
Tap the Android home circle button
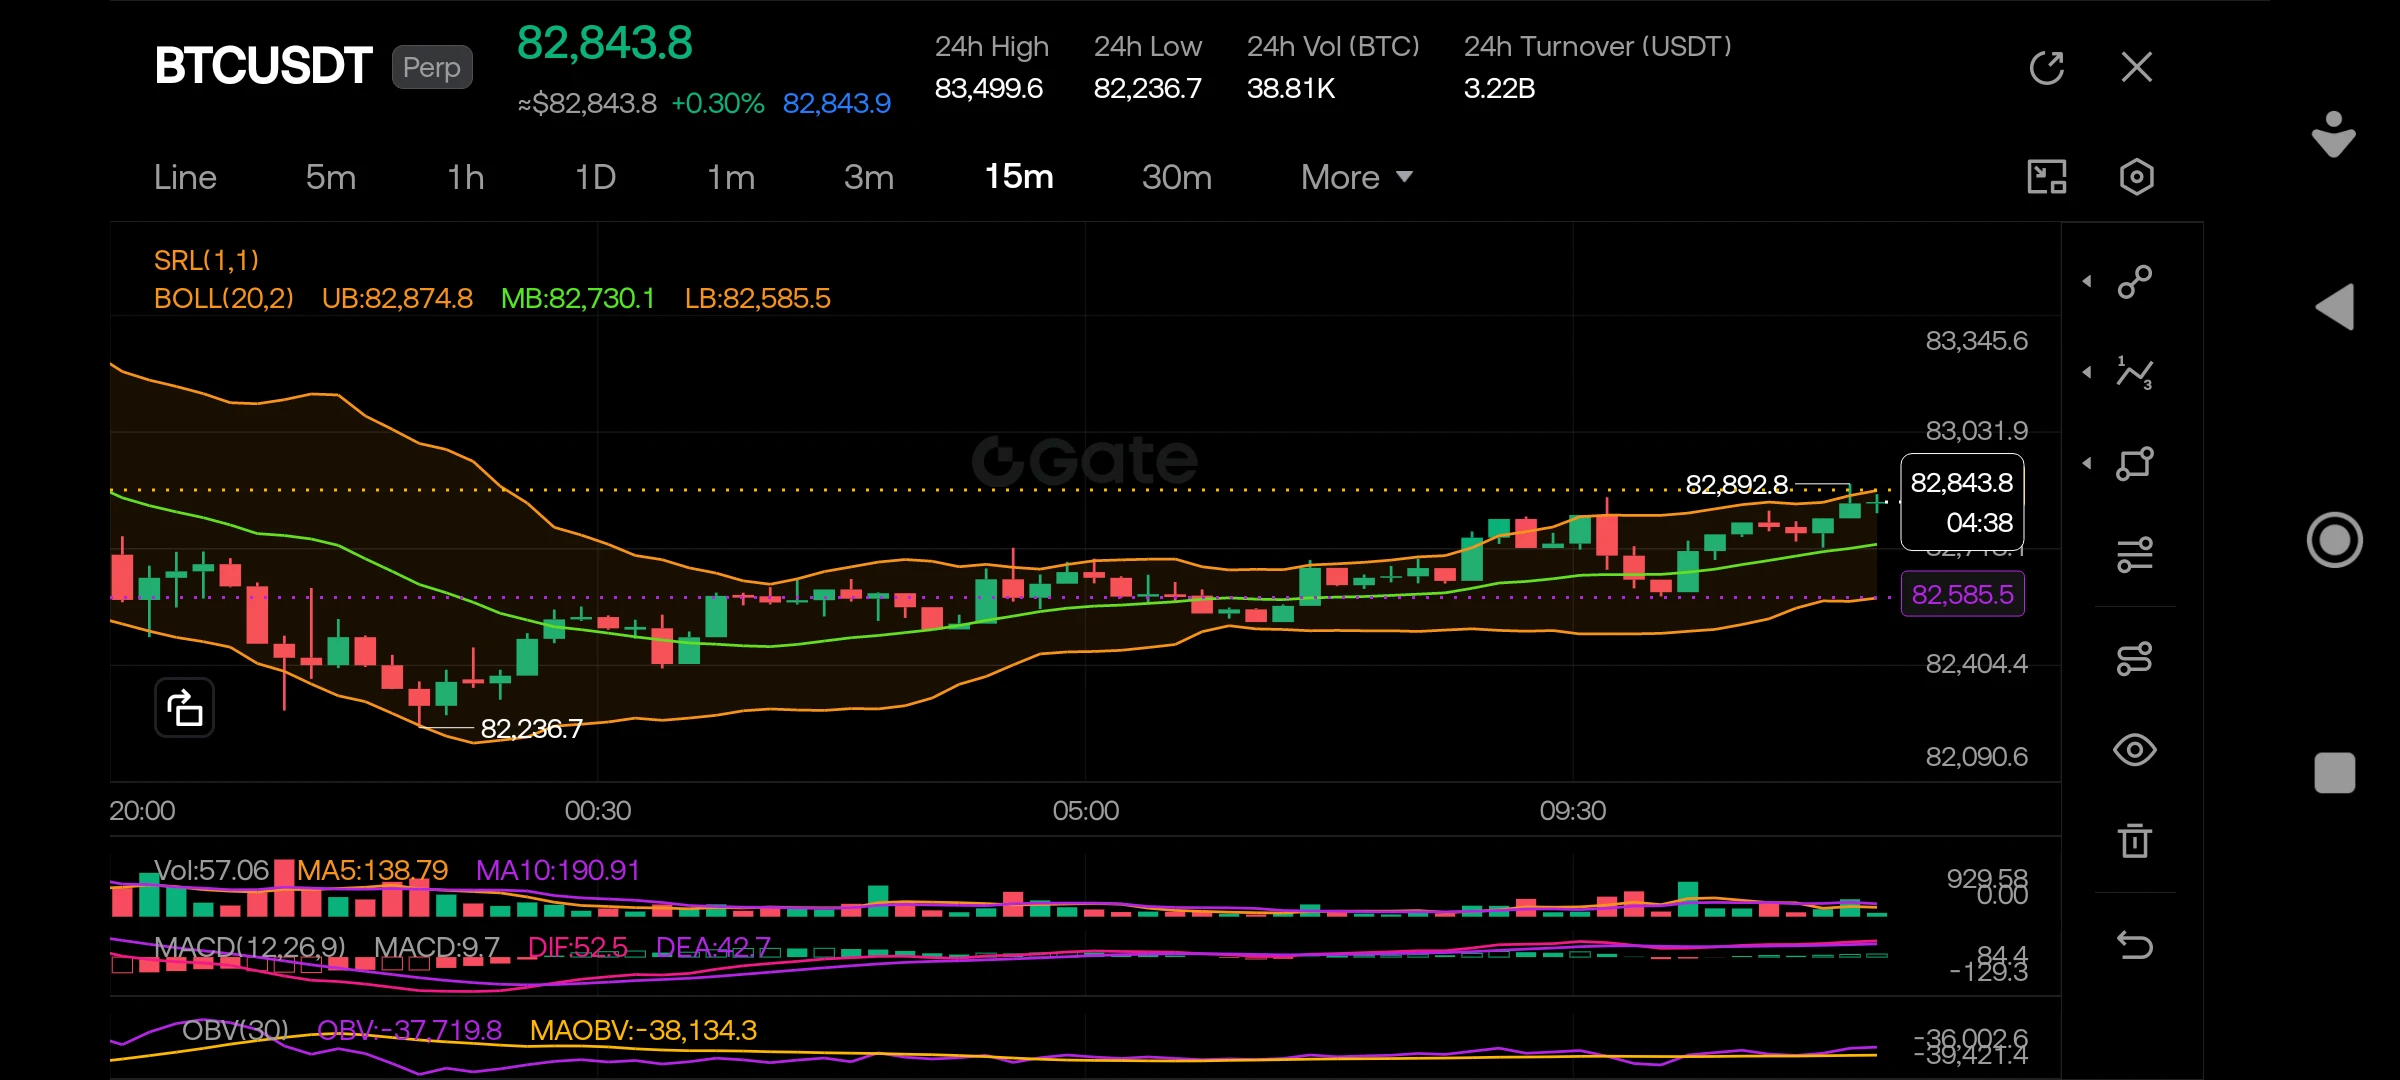[2335, 540]
